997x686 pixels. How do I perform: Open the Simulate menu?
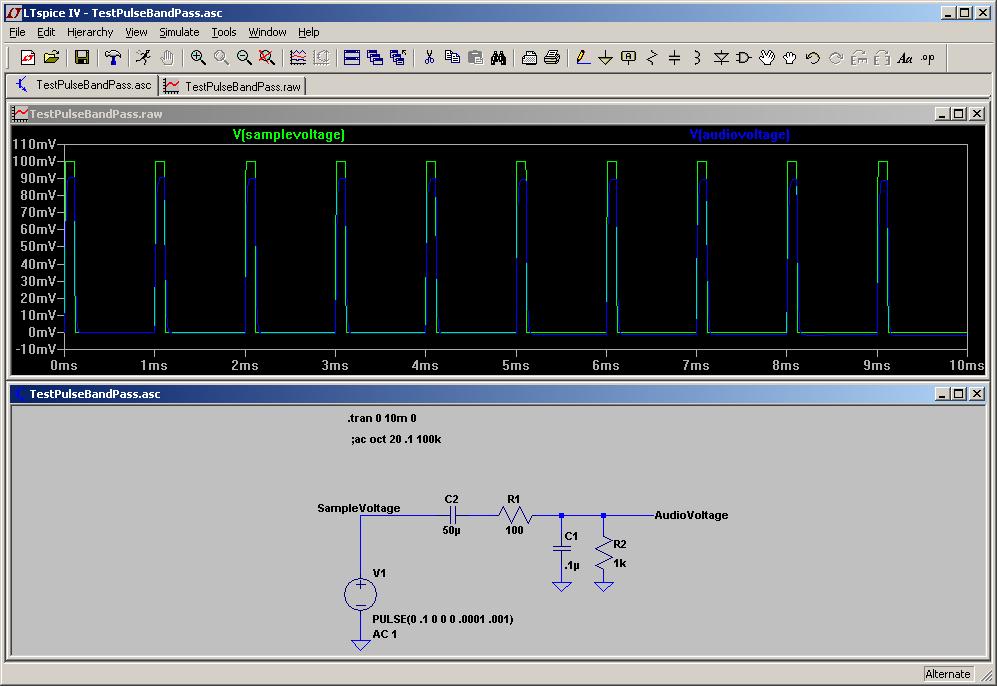179,32
